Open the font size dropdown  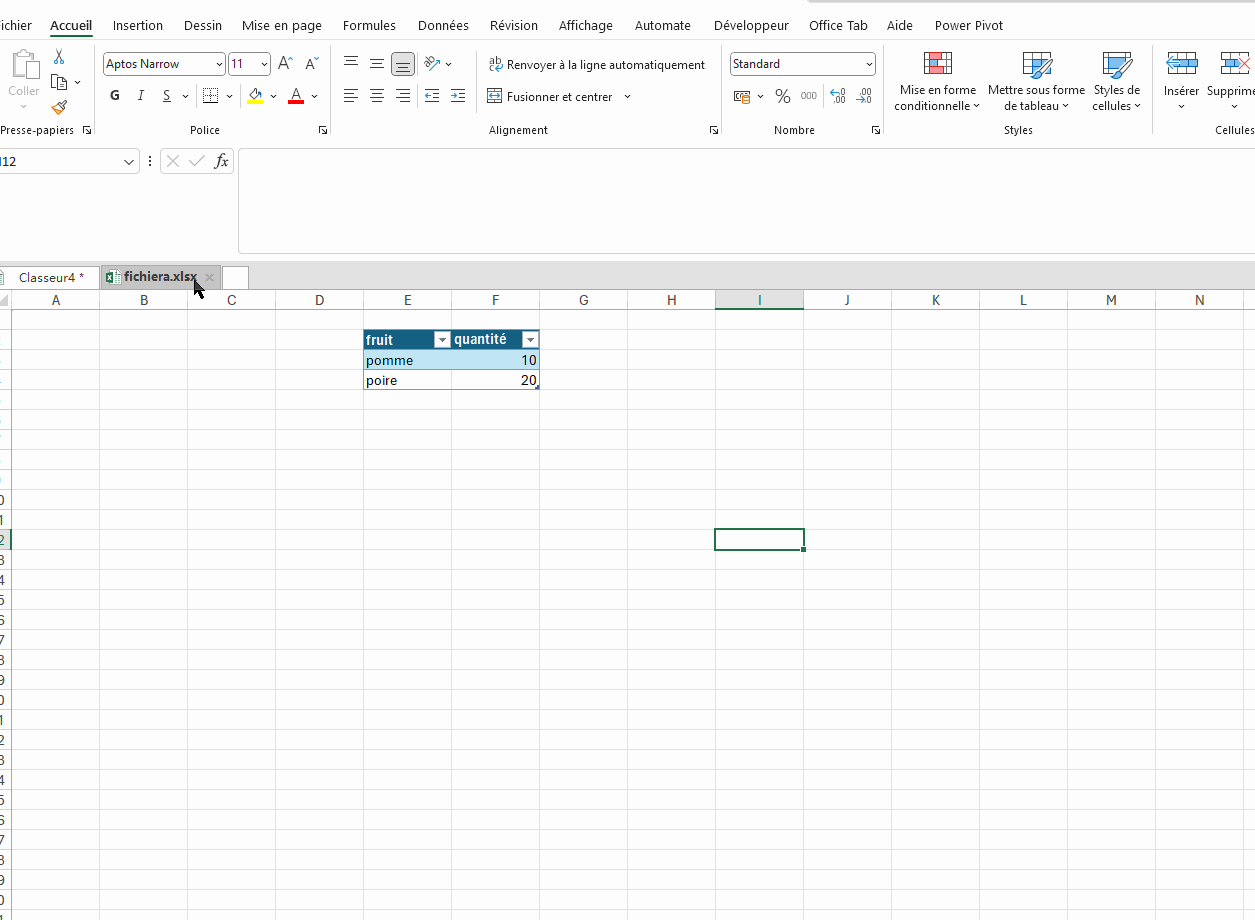264,64
